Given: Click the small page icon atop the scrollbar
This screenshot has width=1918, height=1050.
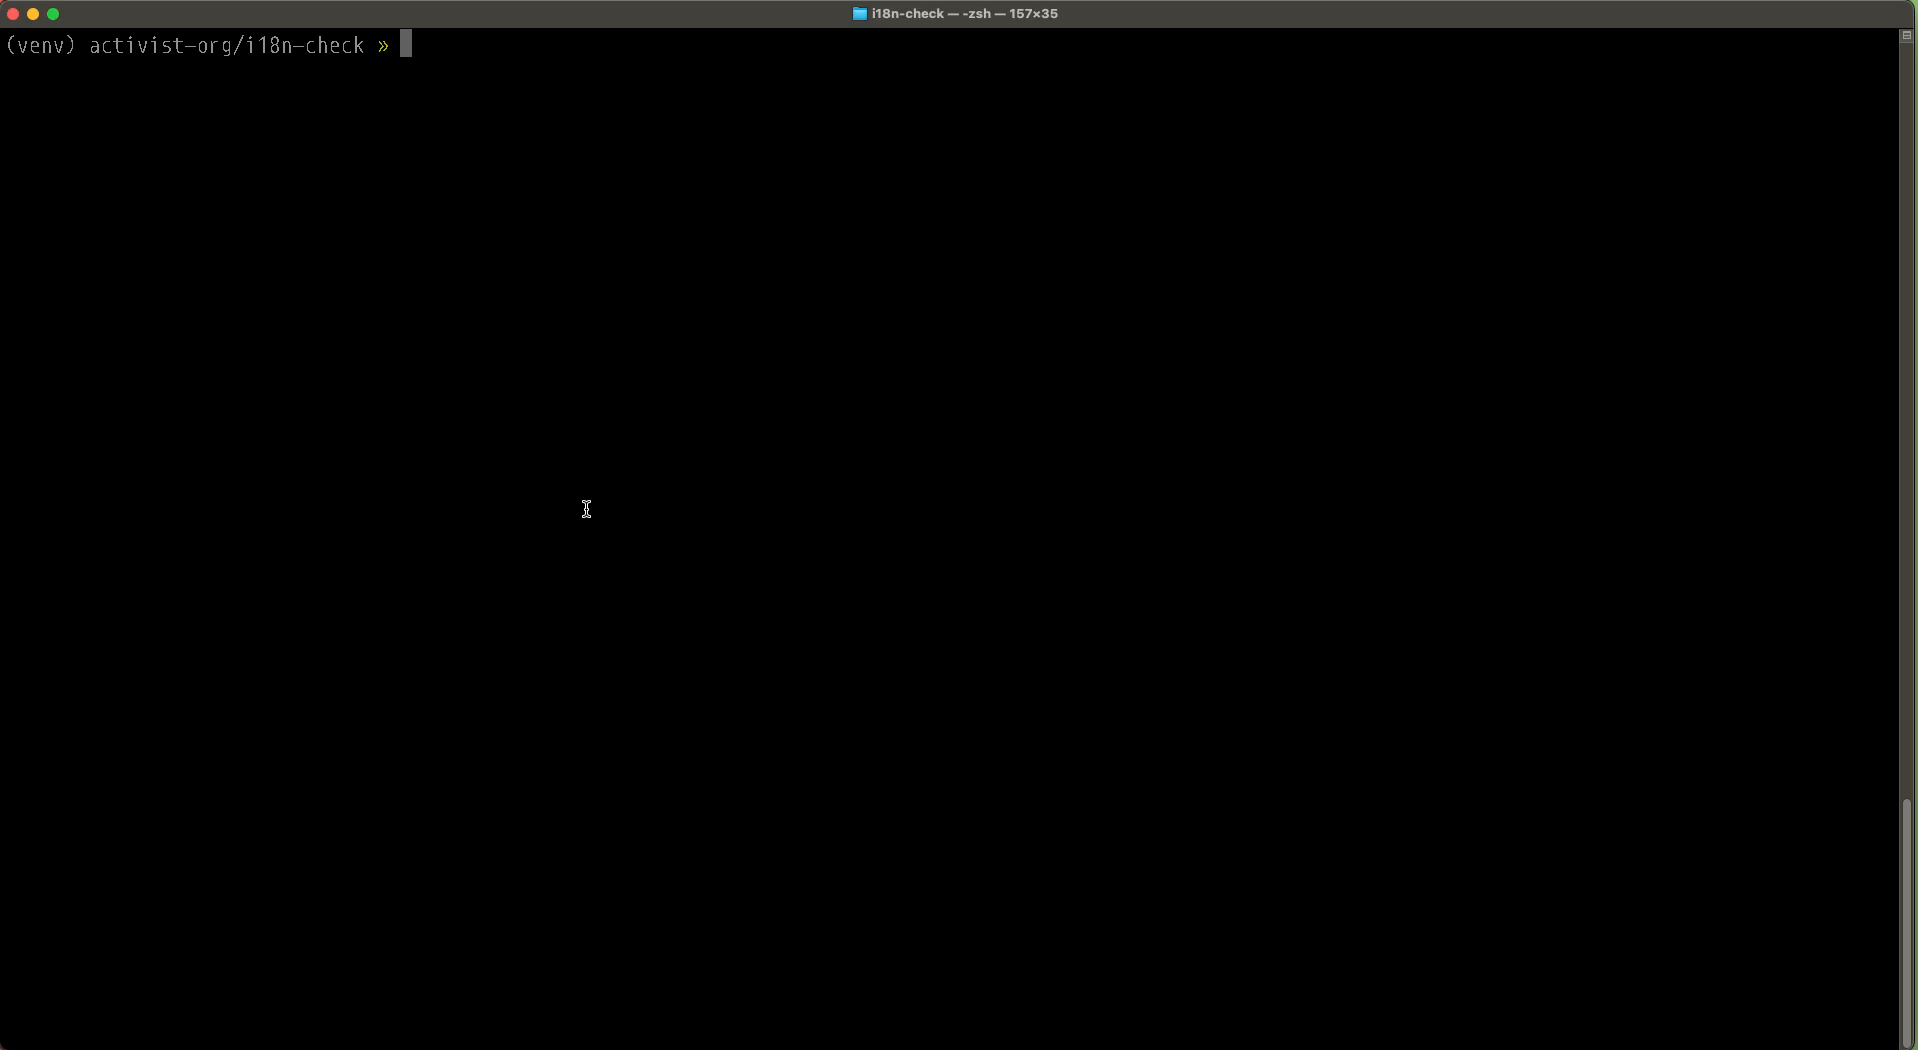Looking at the screenshot, I should (x=1906, y=34).
